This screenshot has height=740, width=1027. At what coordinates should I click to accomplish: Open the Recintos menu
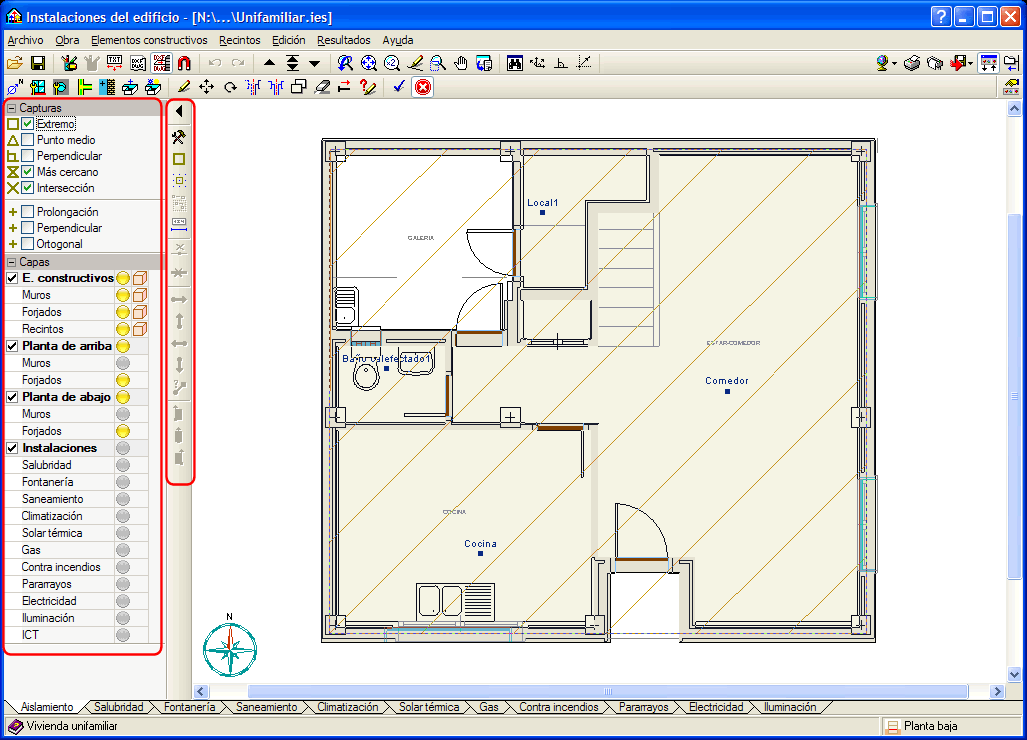[240, 41]
